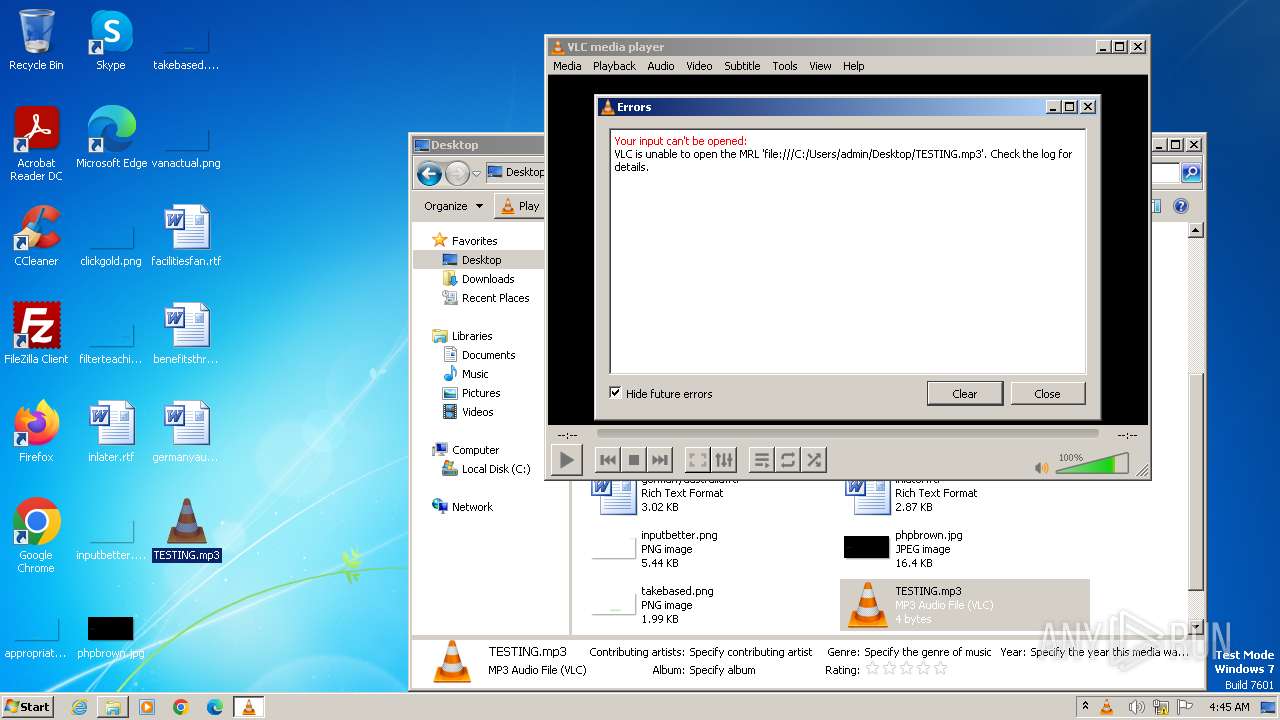Viewport: 1280px width, 720px height.
Task: Open the VLC View menu
Action: (x=820, y=66)
